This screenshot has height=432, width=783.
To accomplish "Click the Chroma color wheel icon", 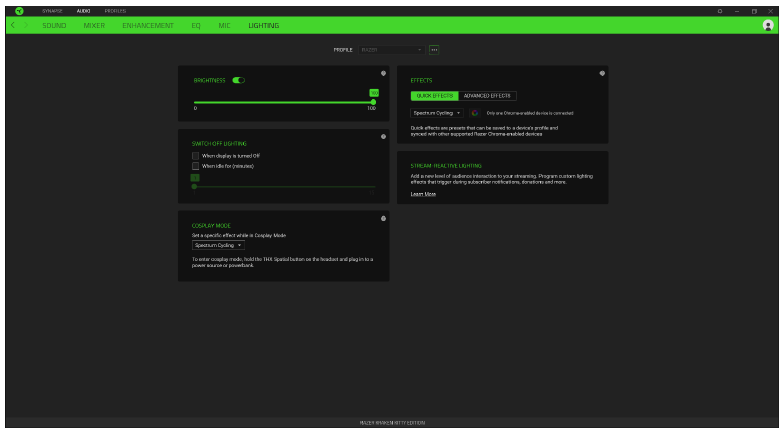I will click(x=474, y=113).
